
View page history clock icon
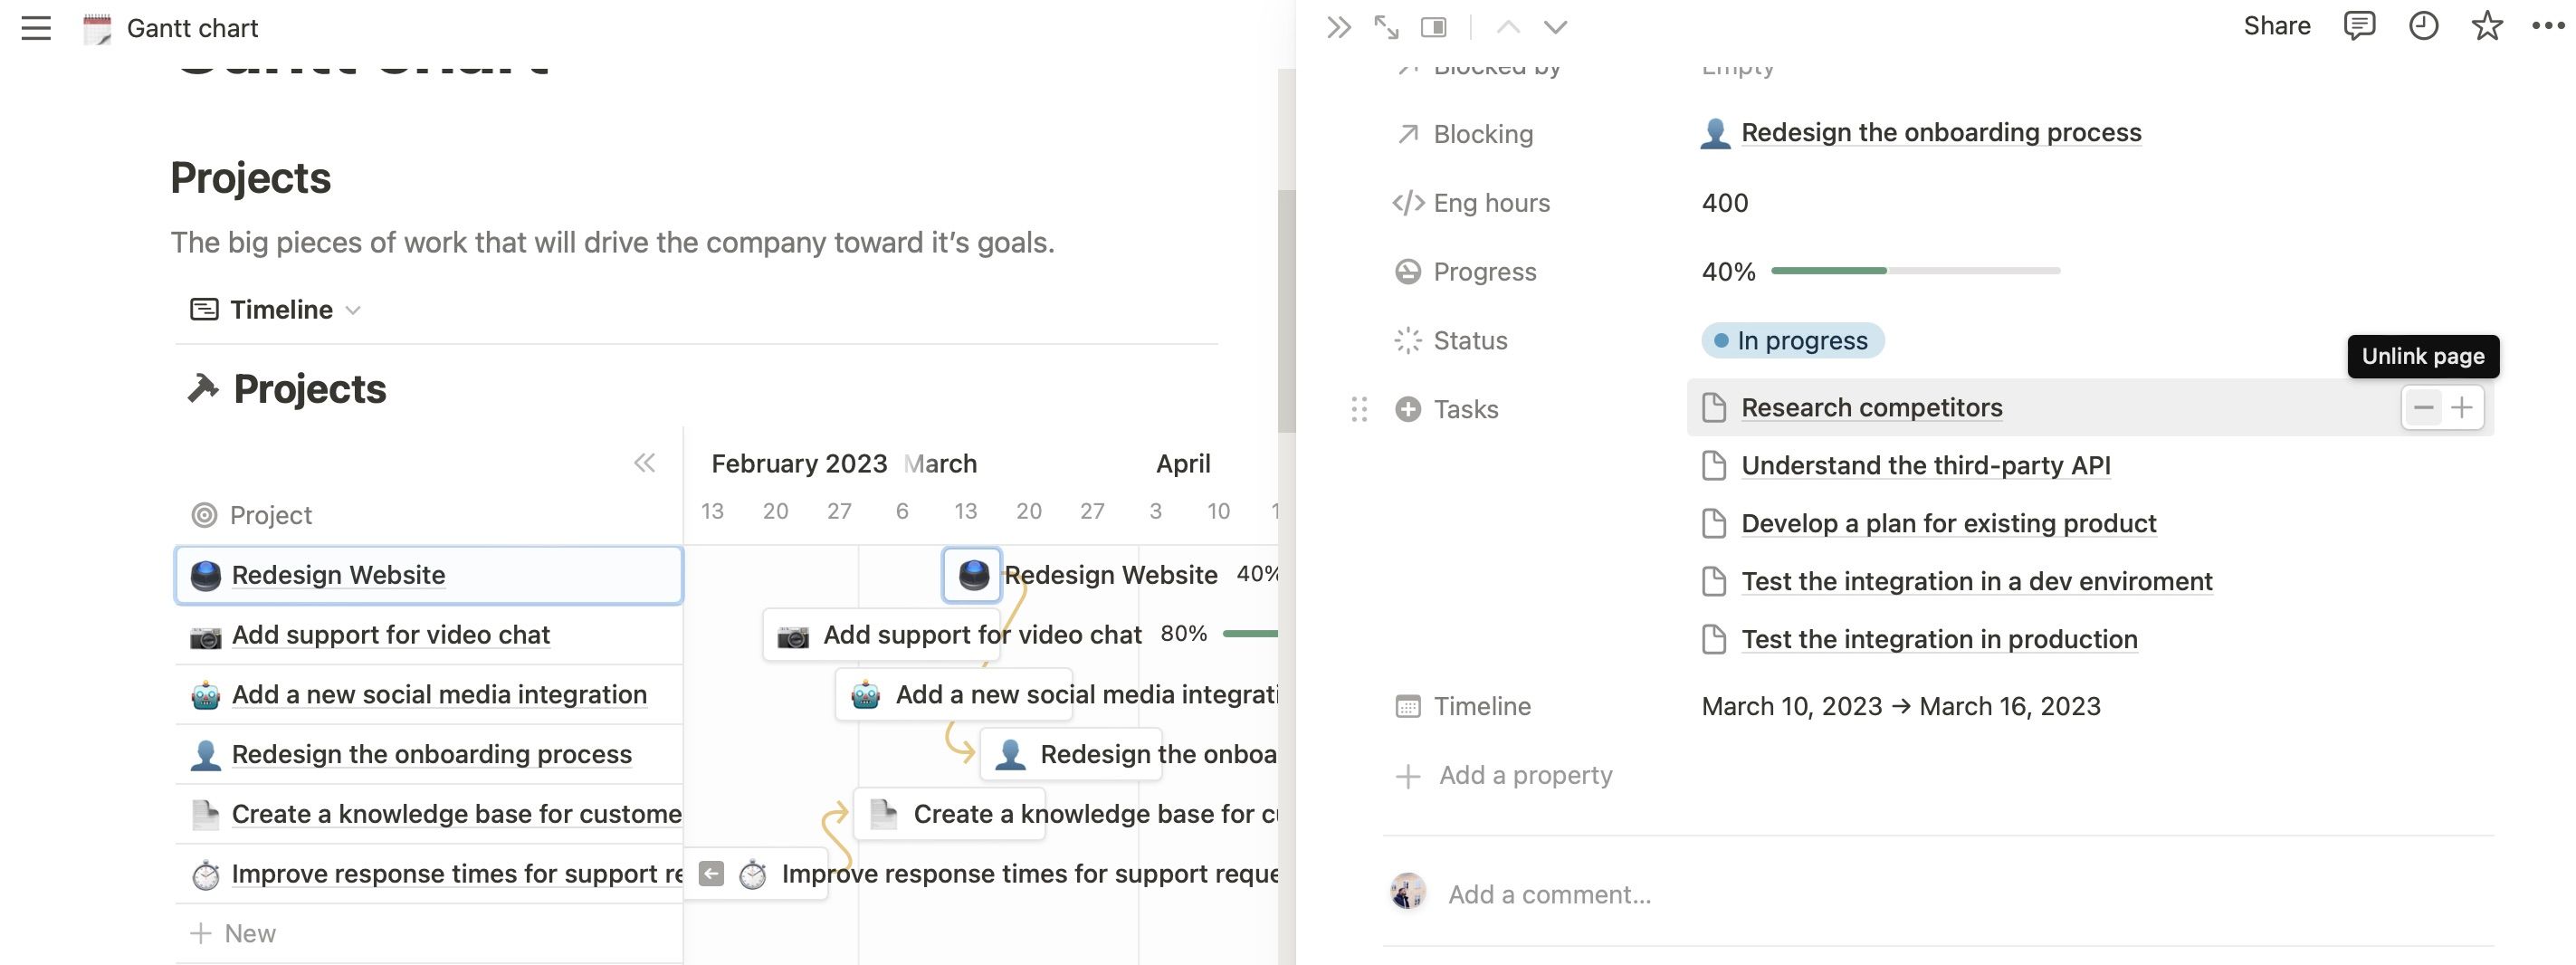coord(2422,26)
